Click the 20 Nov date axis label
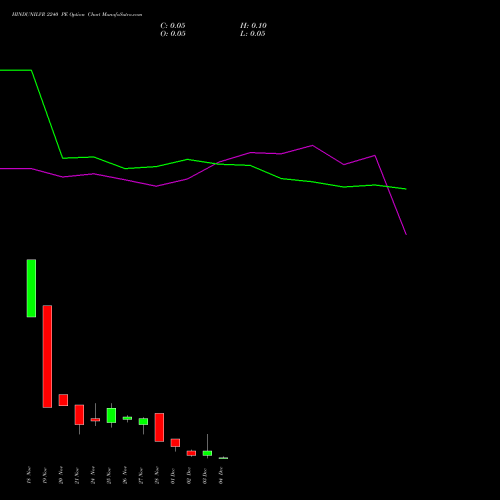Screen dimensions: 500x500 coord(61,475)
